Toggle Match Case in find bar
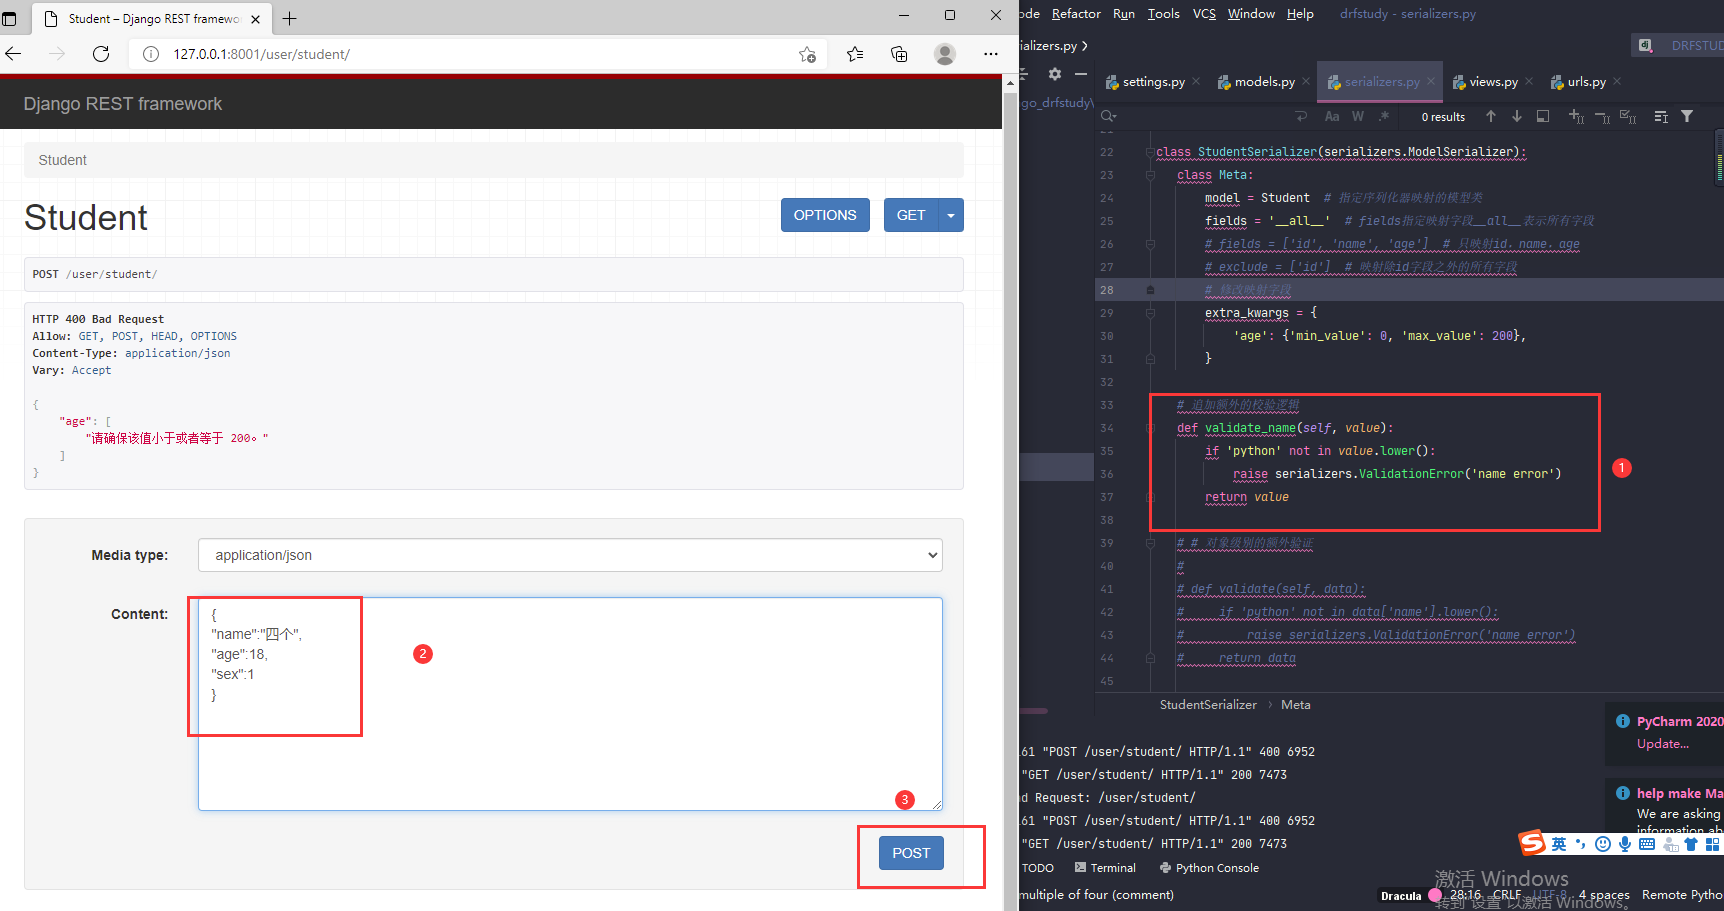The width and height of the screenshot is (1724, 911). pyautogui.click(x=1332, y=117)
